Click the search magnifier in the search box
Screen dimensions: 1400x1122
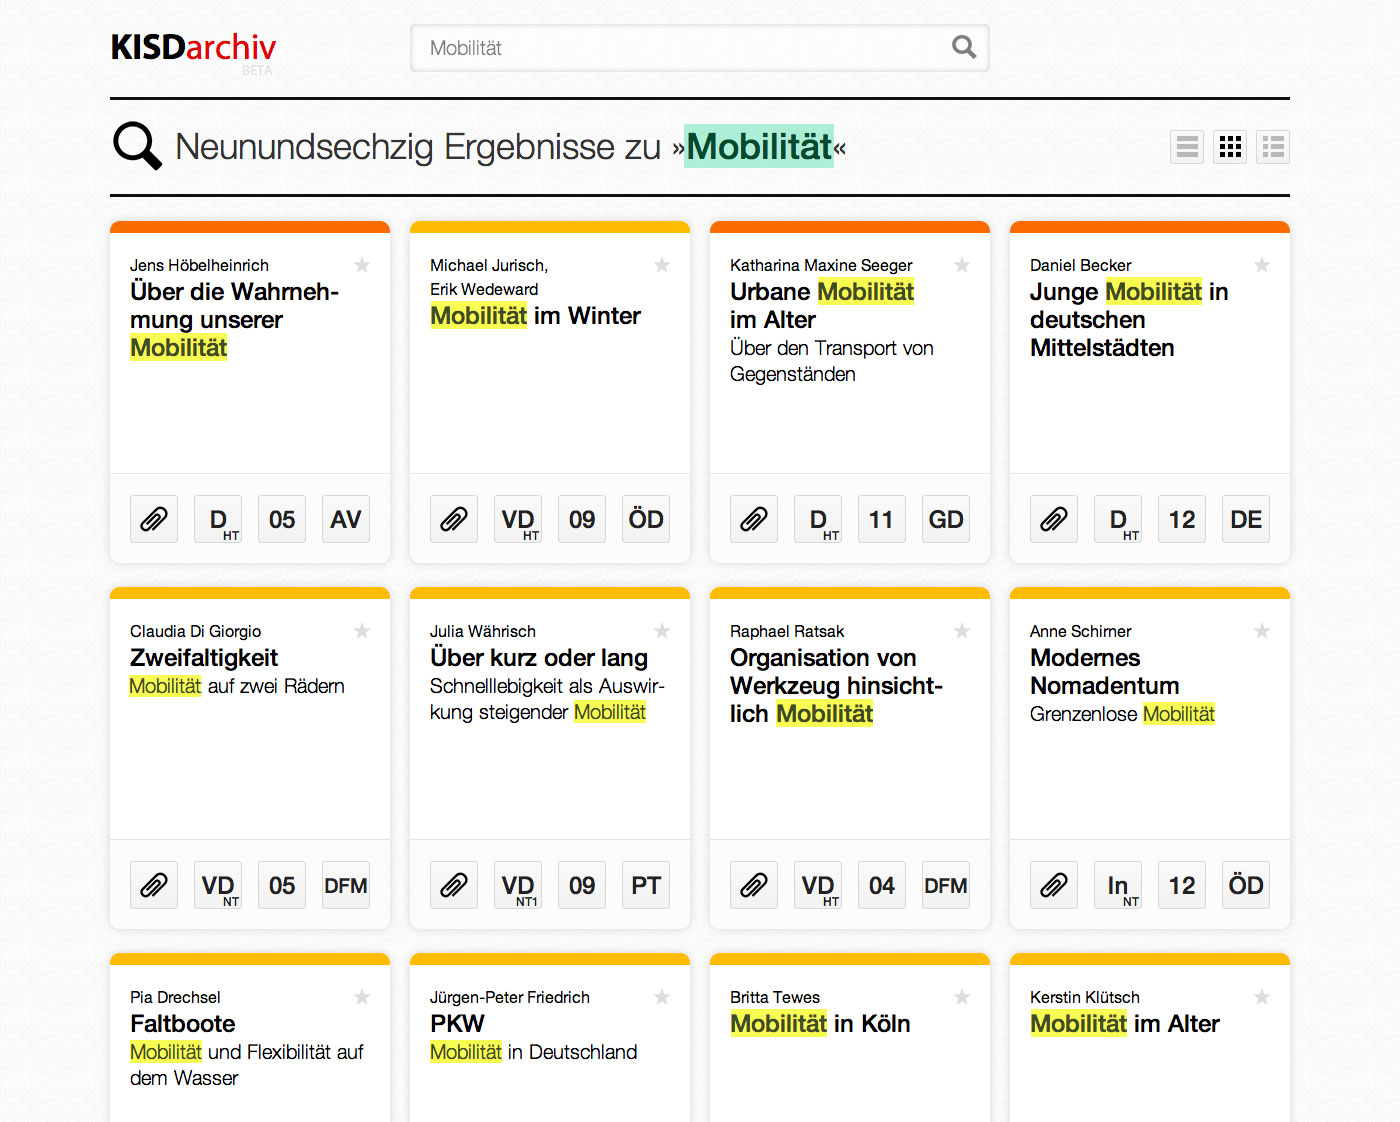(963, 47)
